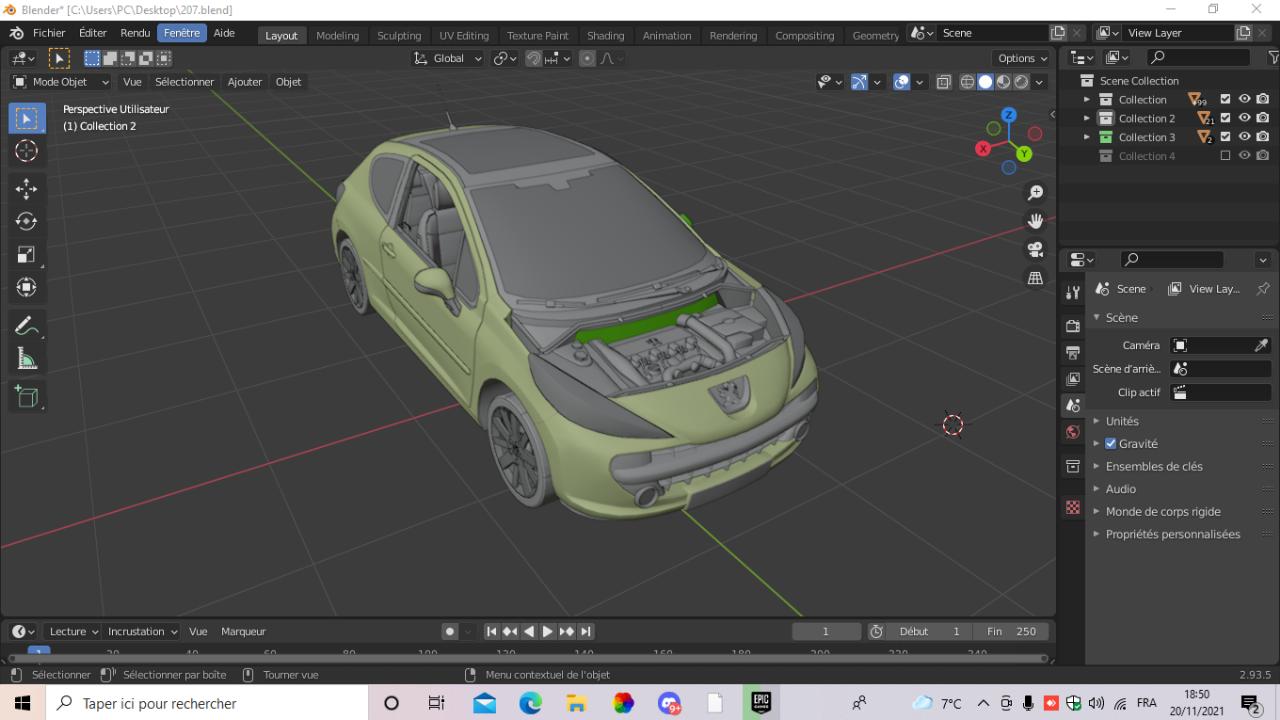Expand Collection 2 in outliner

point(1086,118)
